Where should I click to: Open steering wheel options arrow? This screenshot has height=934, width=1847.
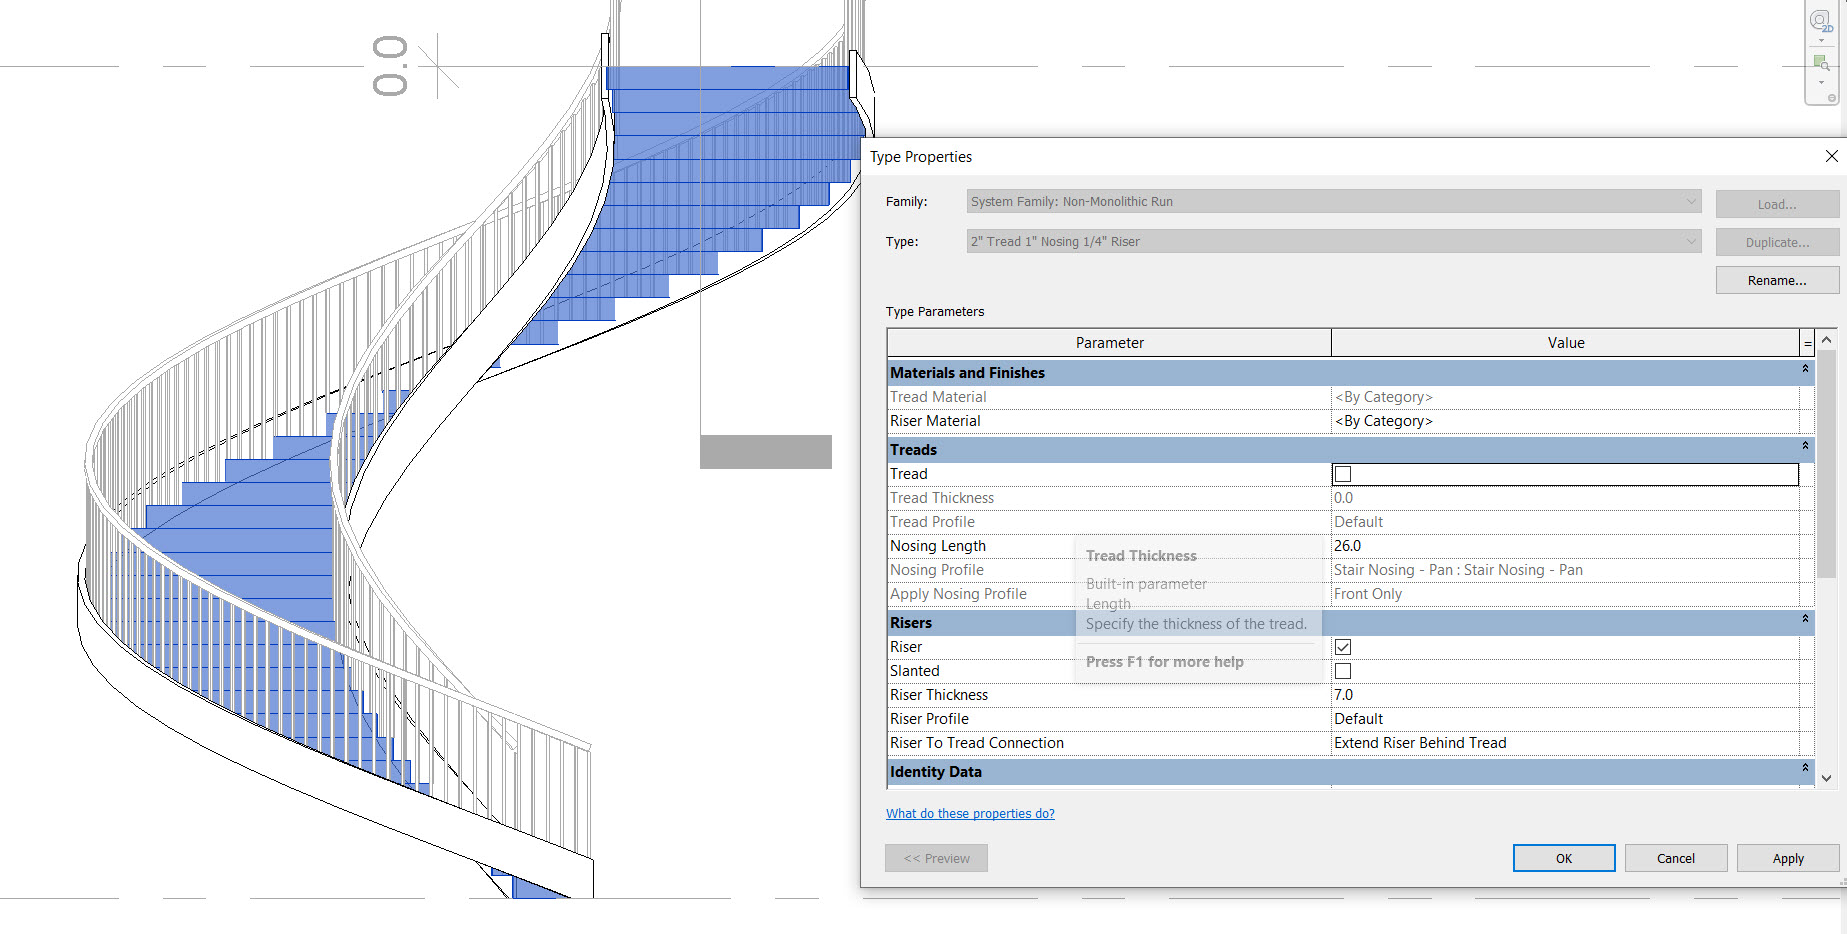click(1821, 41)
